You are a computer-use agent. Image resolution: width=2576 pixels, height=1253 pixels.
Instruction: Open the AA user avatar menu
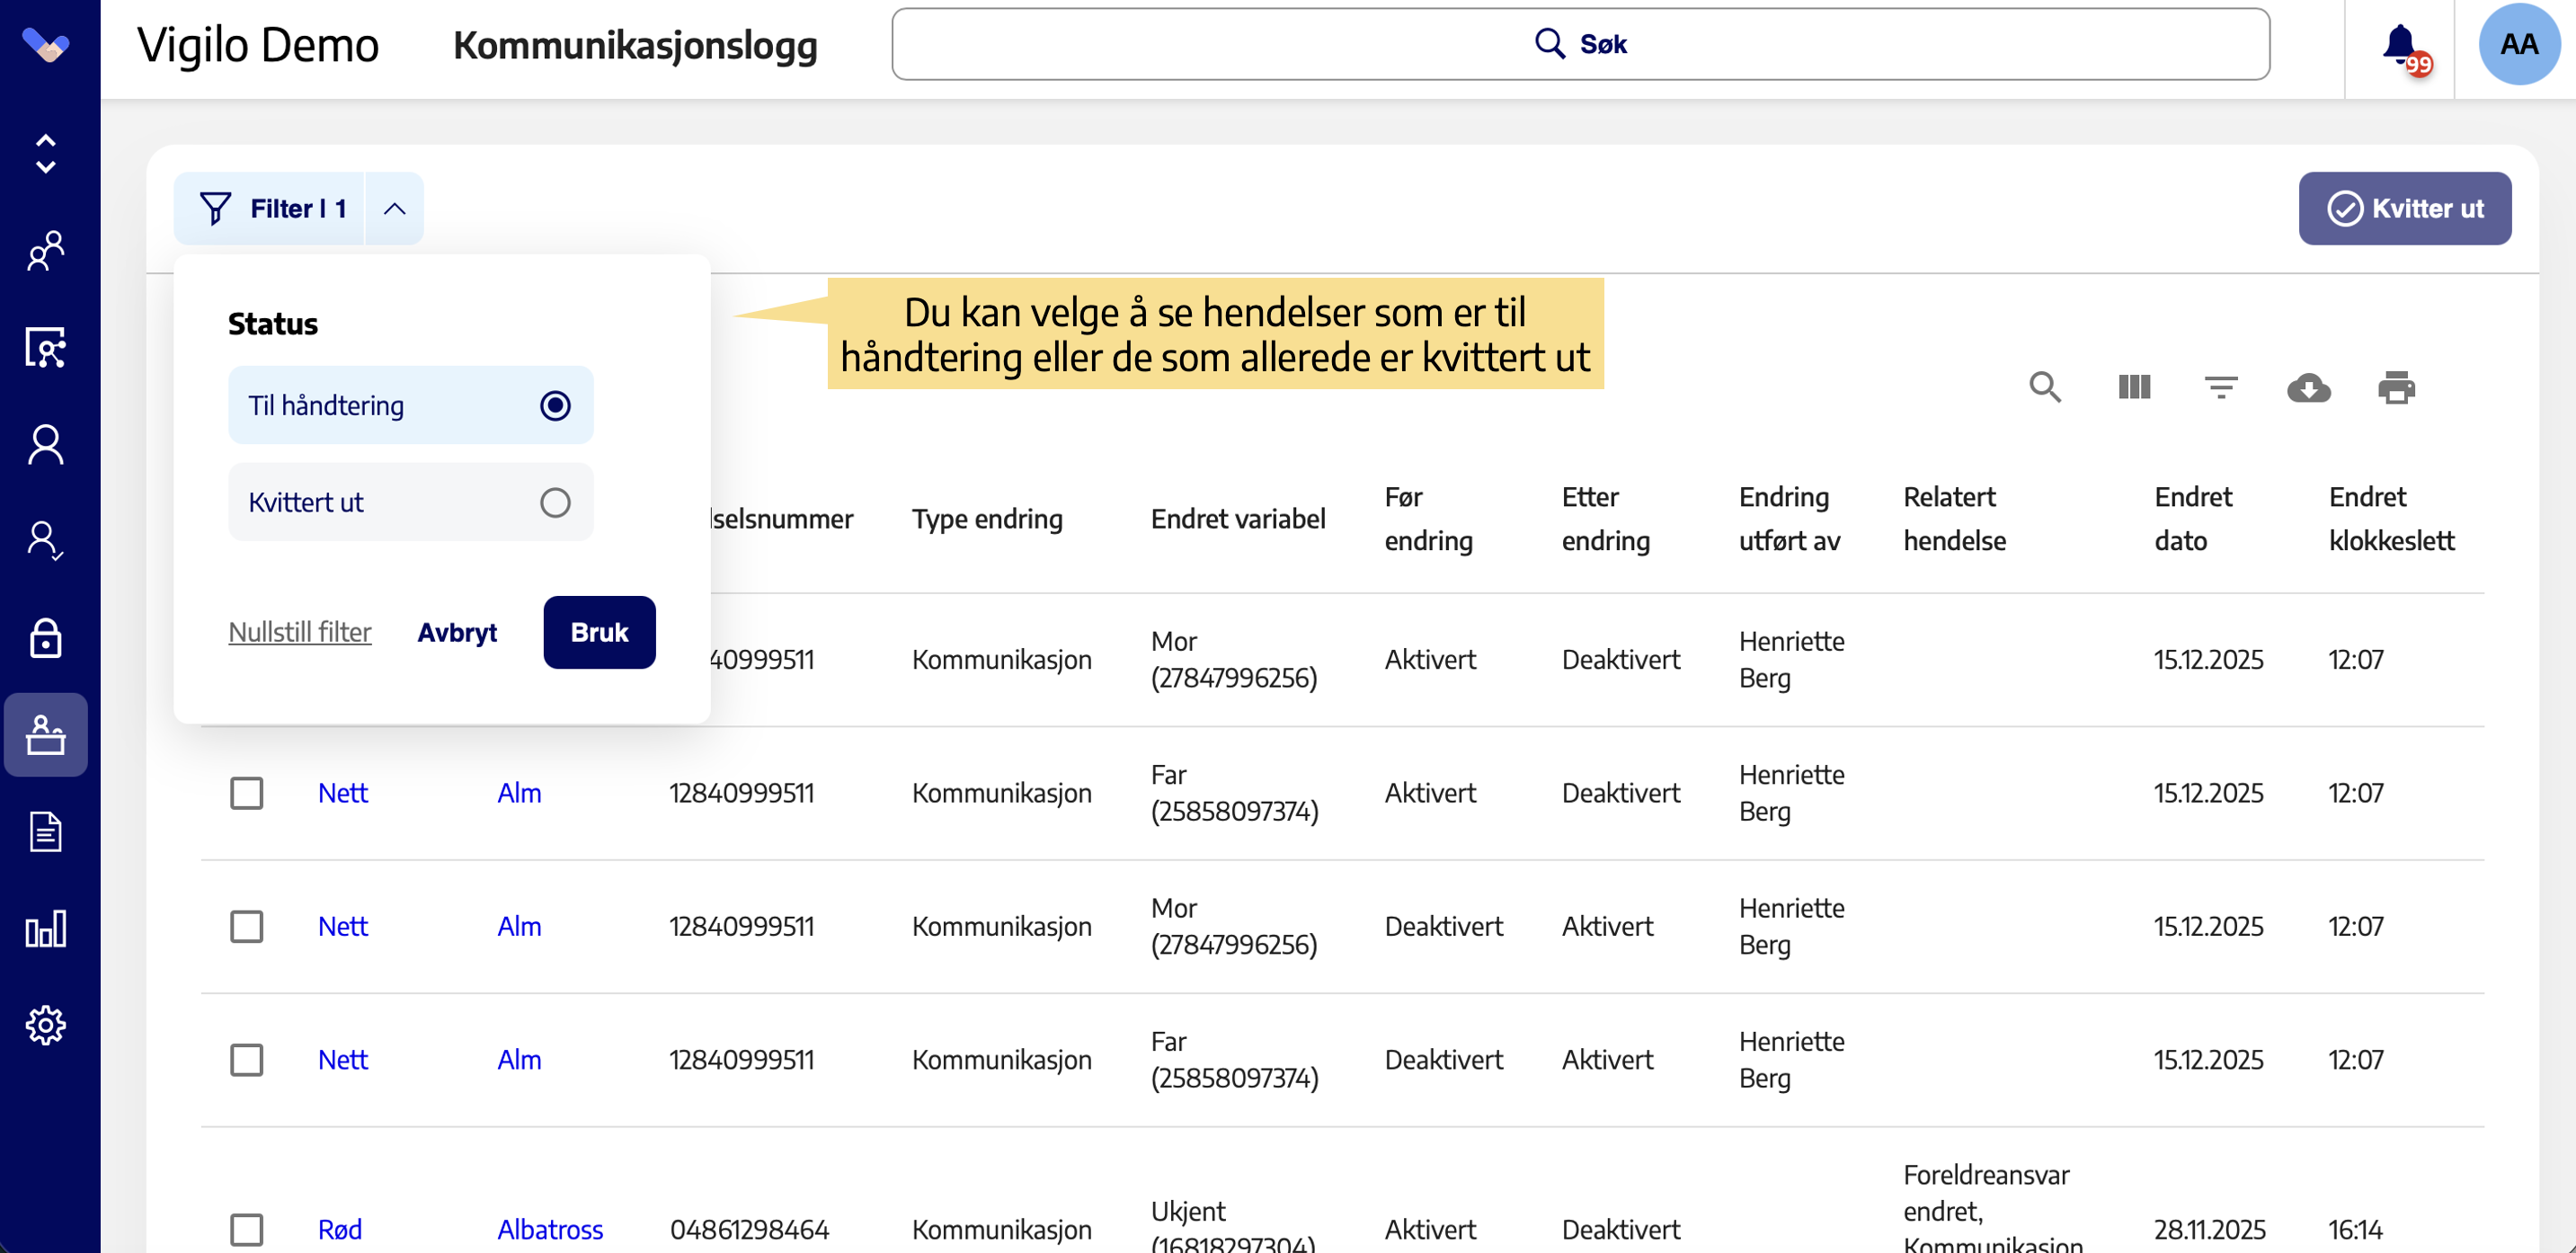(2519, 44)
